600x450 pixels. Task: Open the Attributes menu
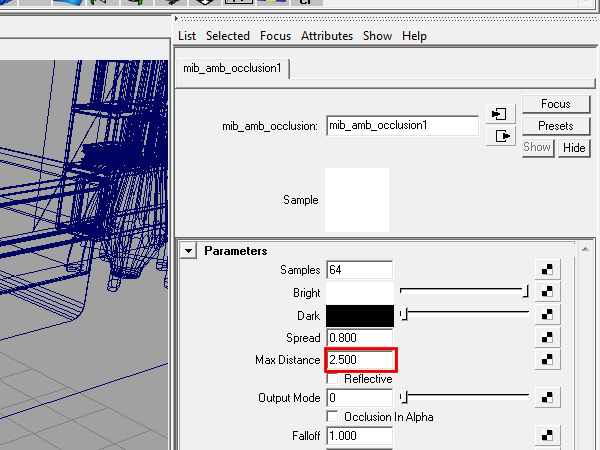(327, 36)
